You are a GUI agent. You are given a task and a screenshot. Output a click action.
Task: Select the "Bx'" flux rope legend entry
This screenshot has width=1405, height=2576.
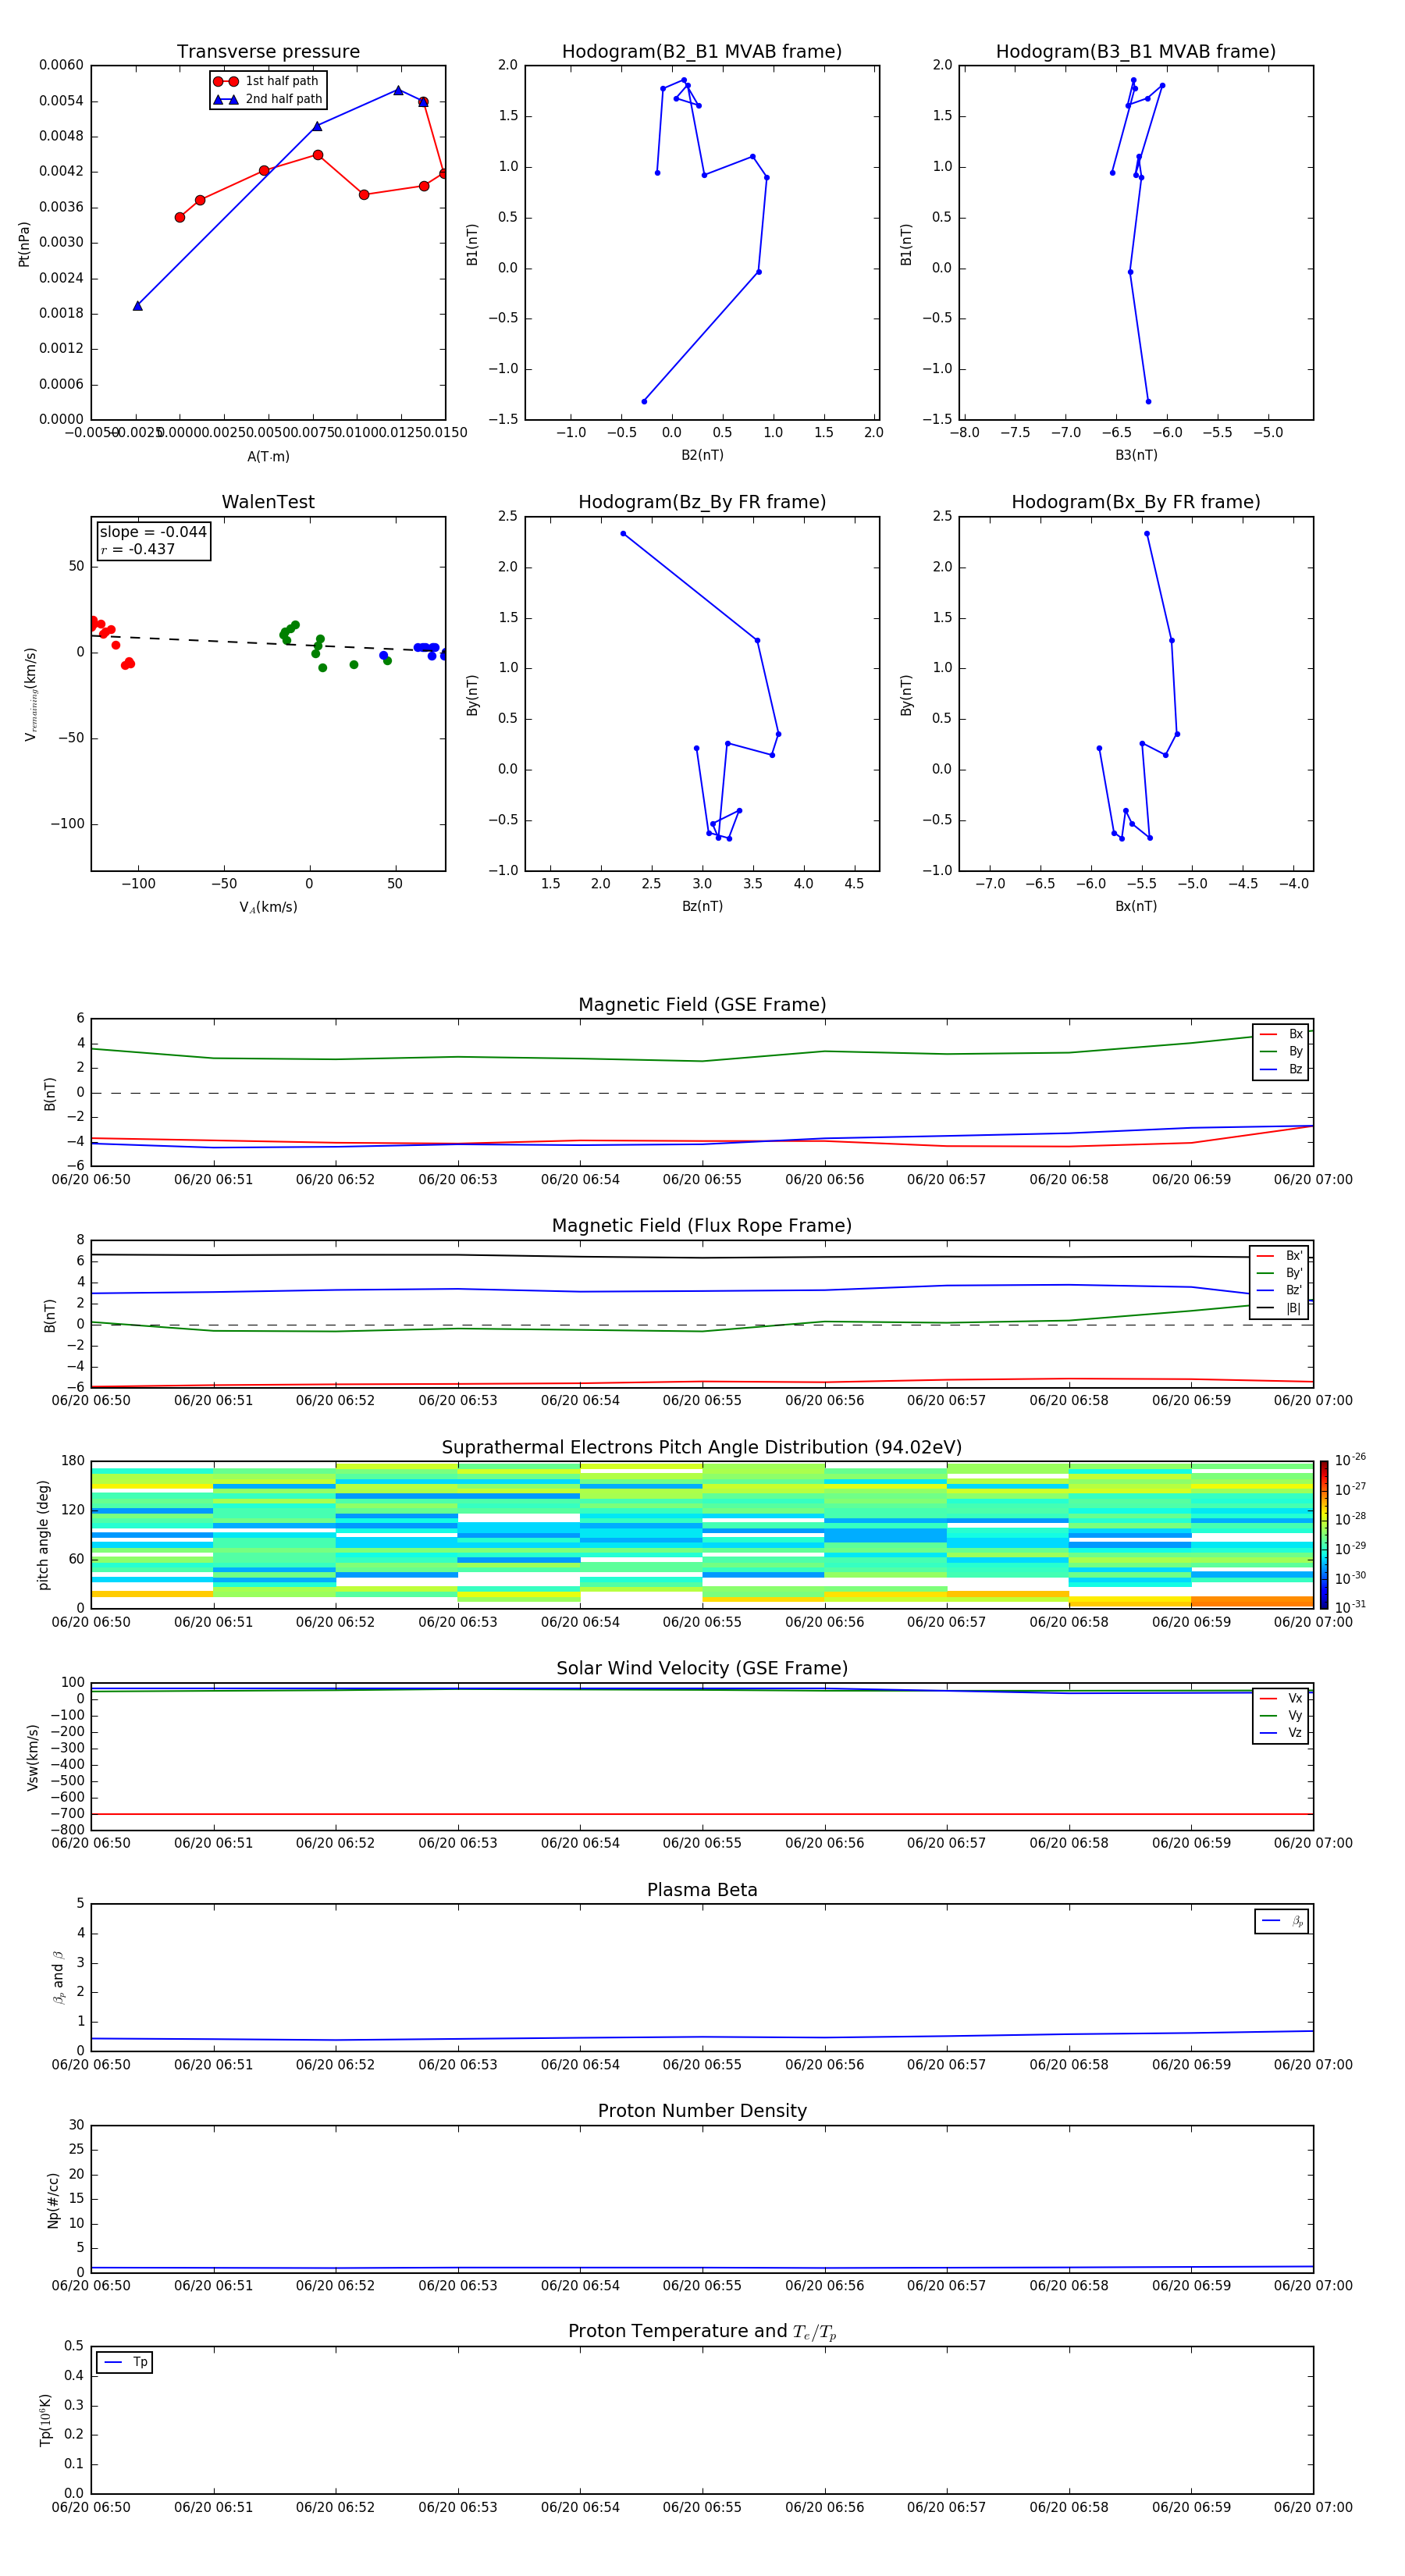click(1280, 1256)
